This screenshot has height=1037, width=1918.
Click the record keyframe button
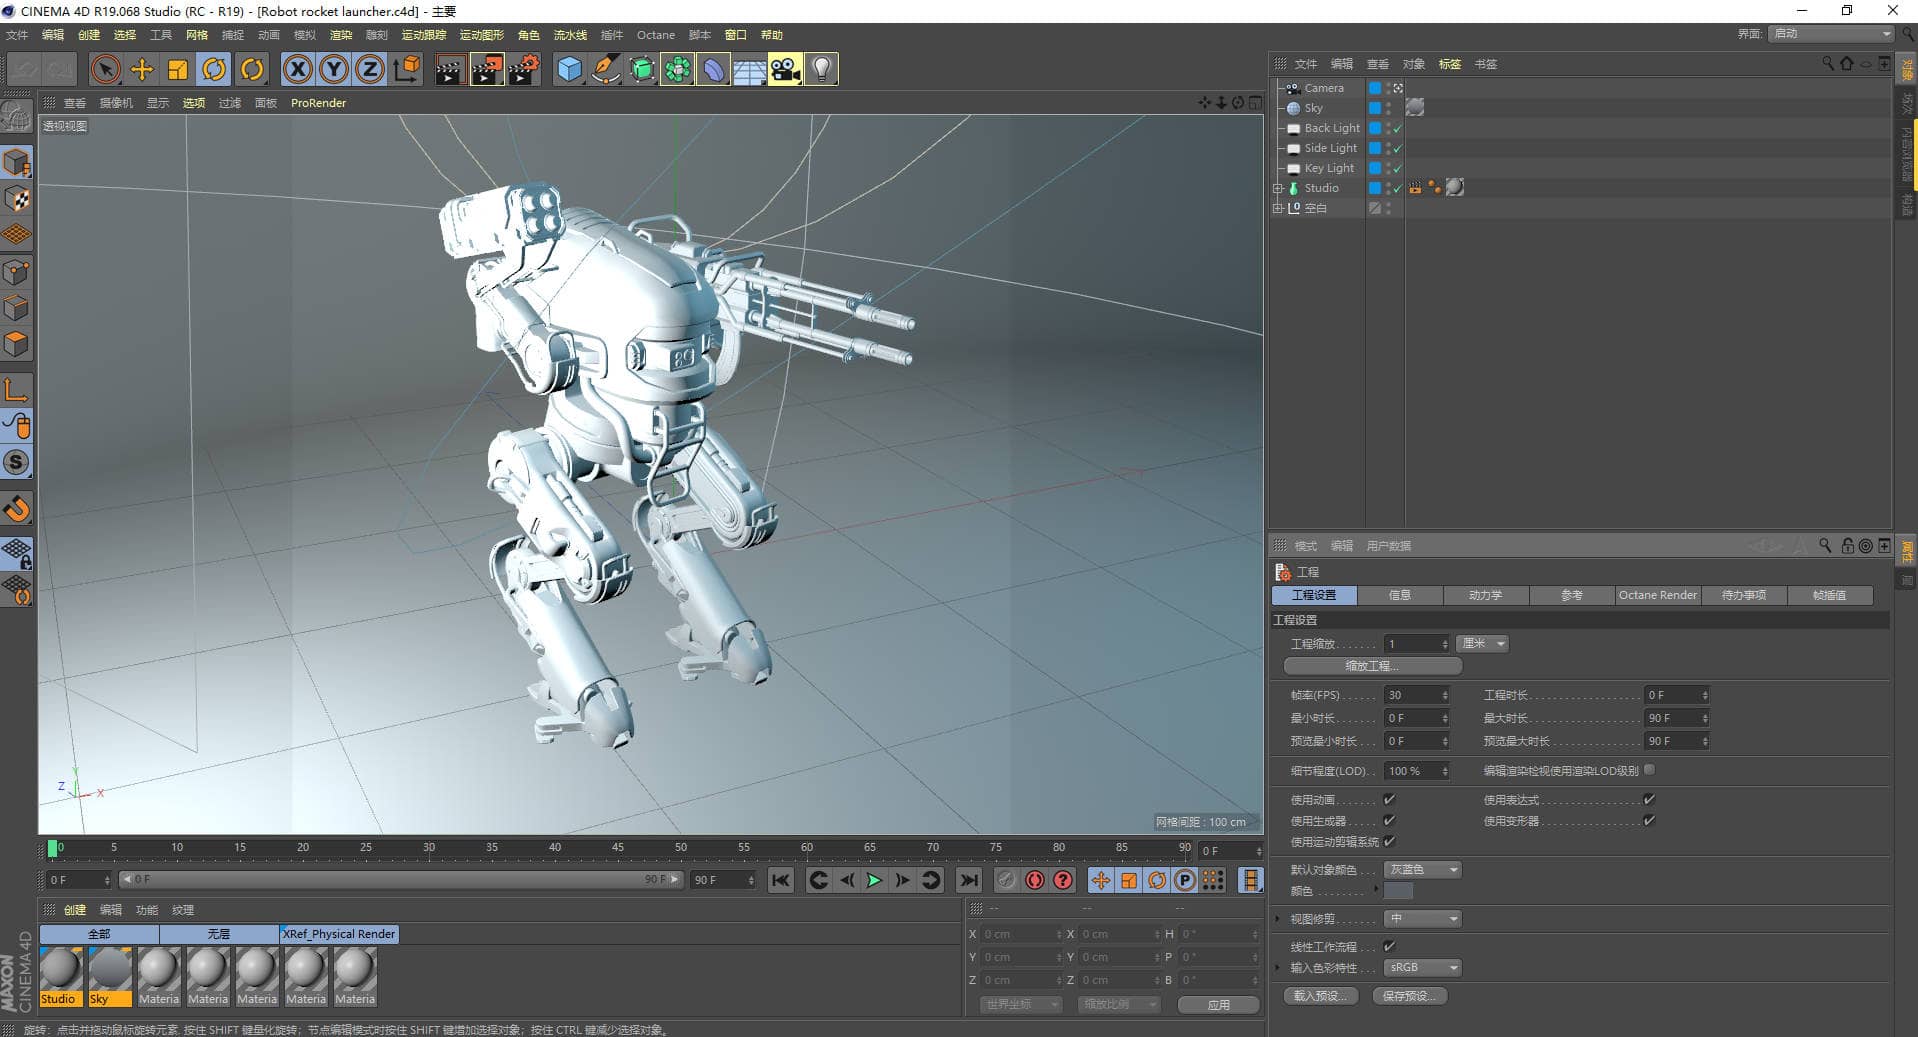(x=1007, y=880)
